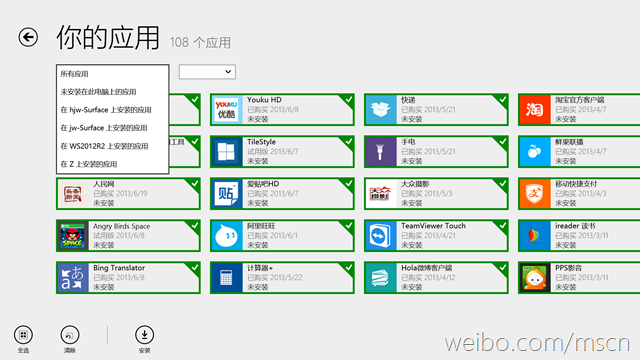Go back with the arrow button

28,37
